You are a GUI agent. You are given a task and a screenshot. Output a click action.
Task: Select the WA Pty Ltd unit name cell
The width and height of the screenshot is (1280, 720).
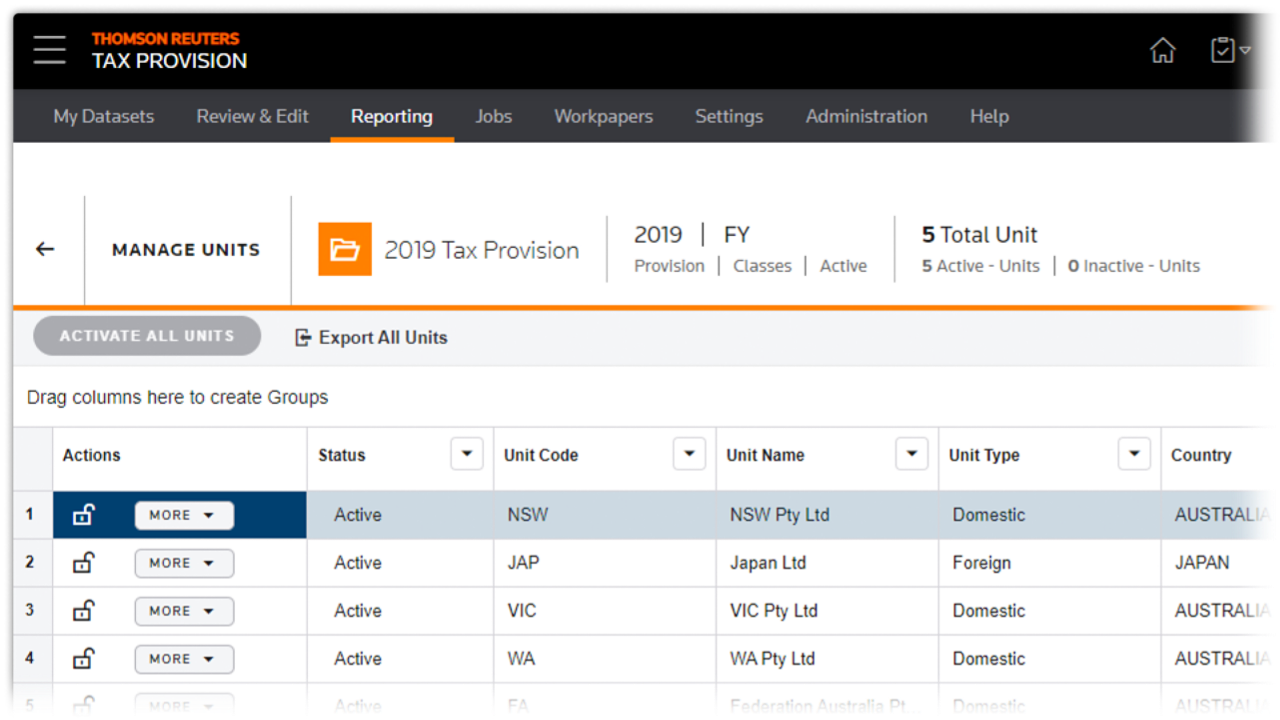coord(772,659)
